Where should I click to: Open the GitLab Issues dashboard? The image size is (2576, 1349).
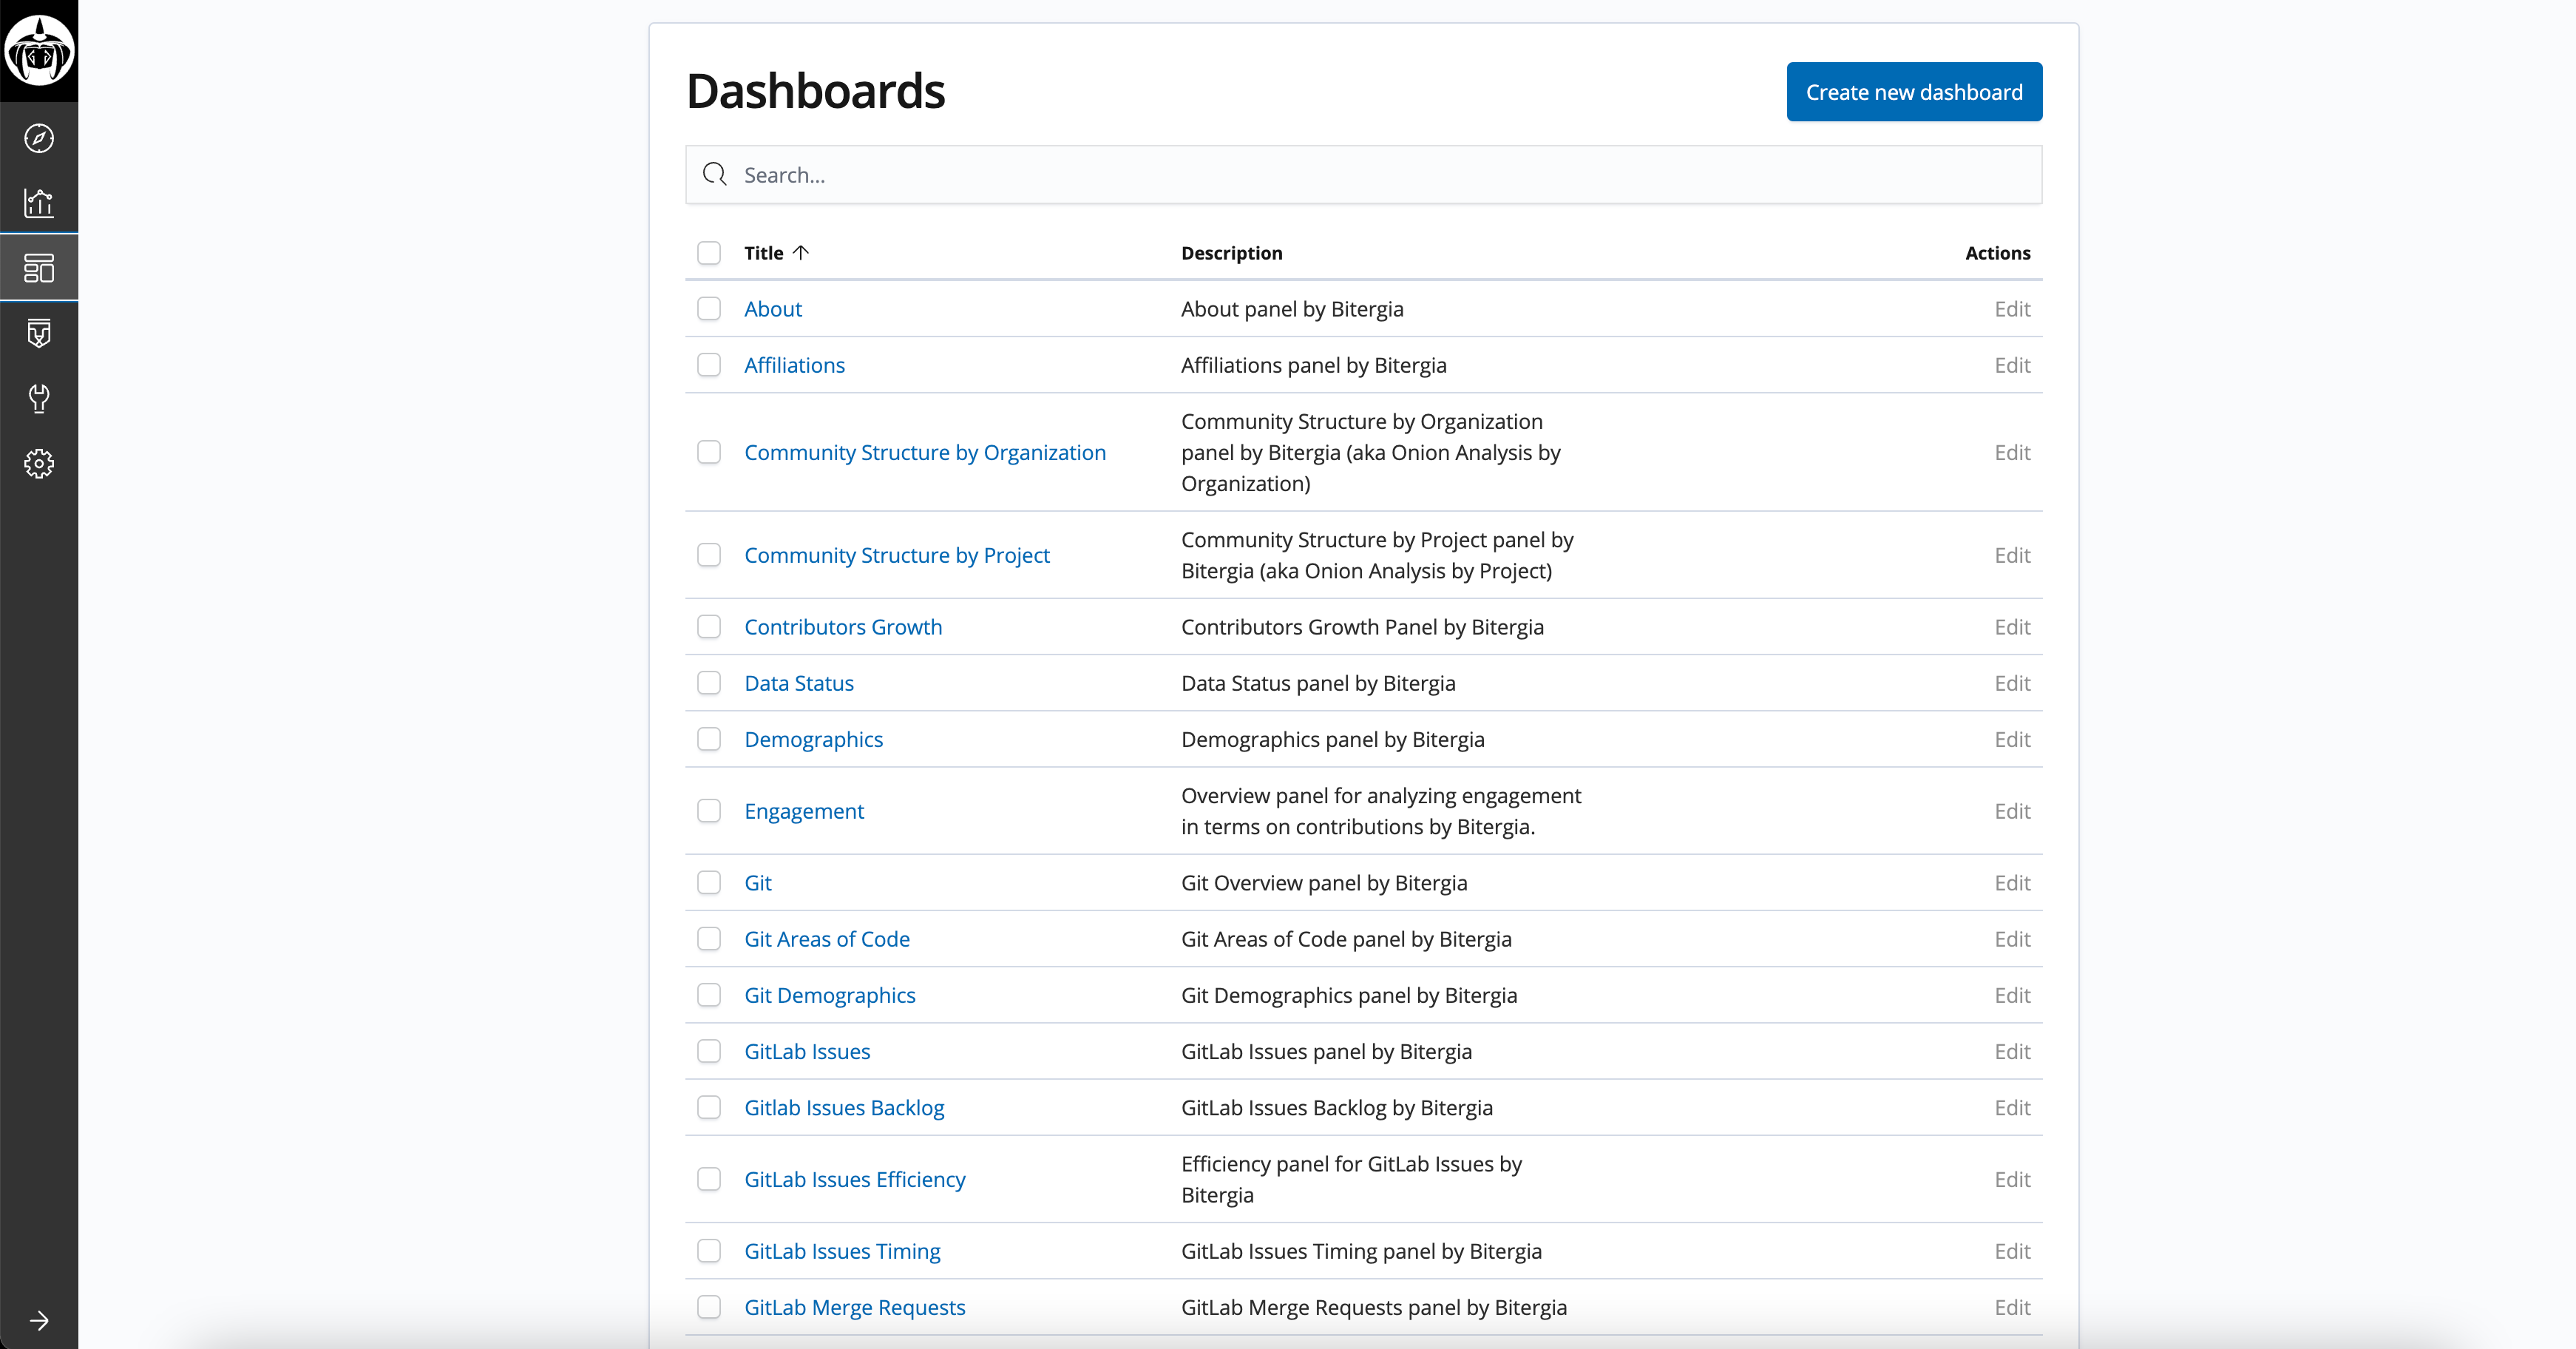tap(807, 1051)
